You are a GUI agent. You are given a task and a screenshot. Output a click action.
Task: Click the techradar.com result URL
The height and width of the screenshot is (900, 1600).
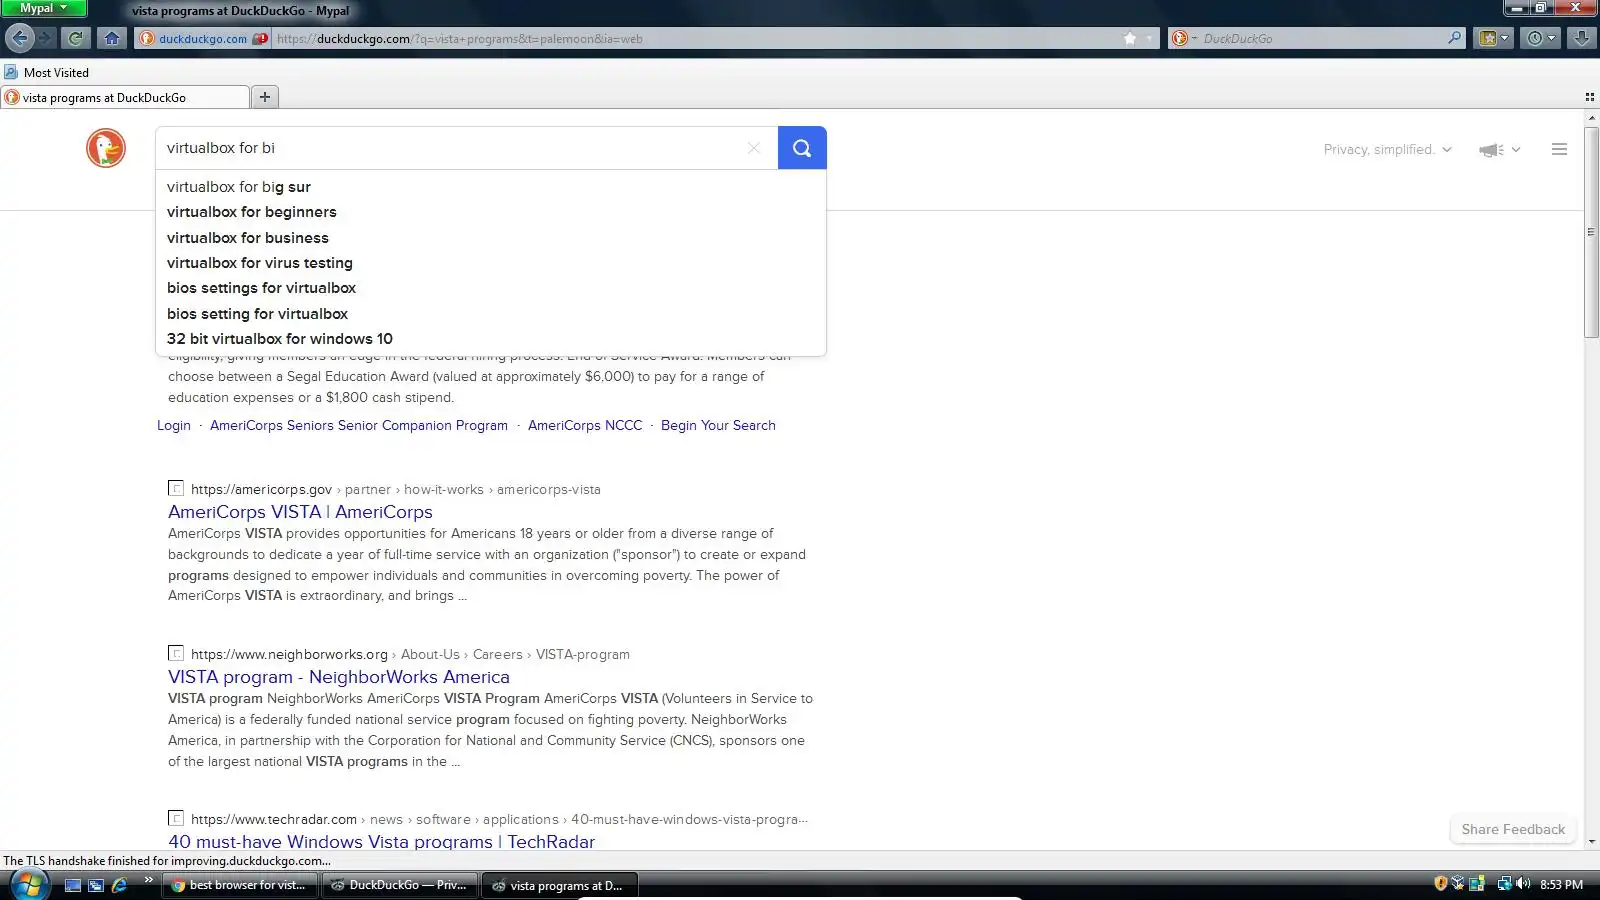pyautogui.click(x=499, y=819)
